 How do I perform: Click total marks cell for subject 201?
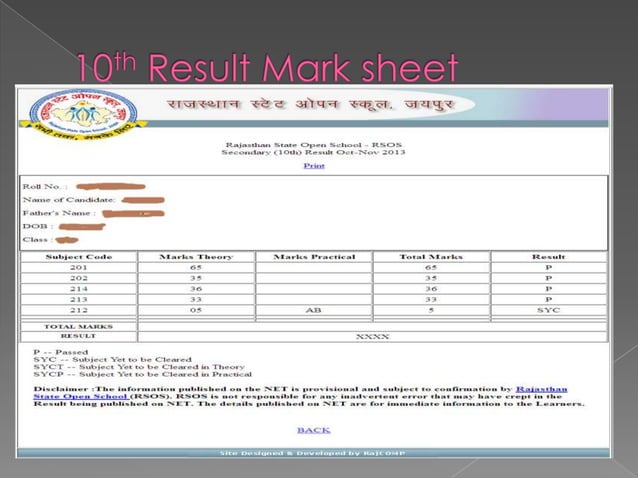click(431, 268)
